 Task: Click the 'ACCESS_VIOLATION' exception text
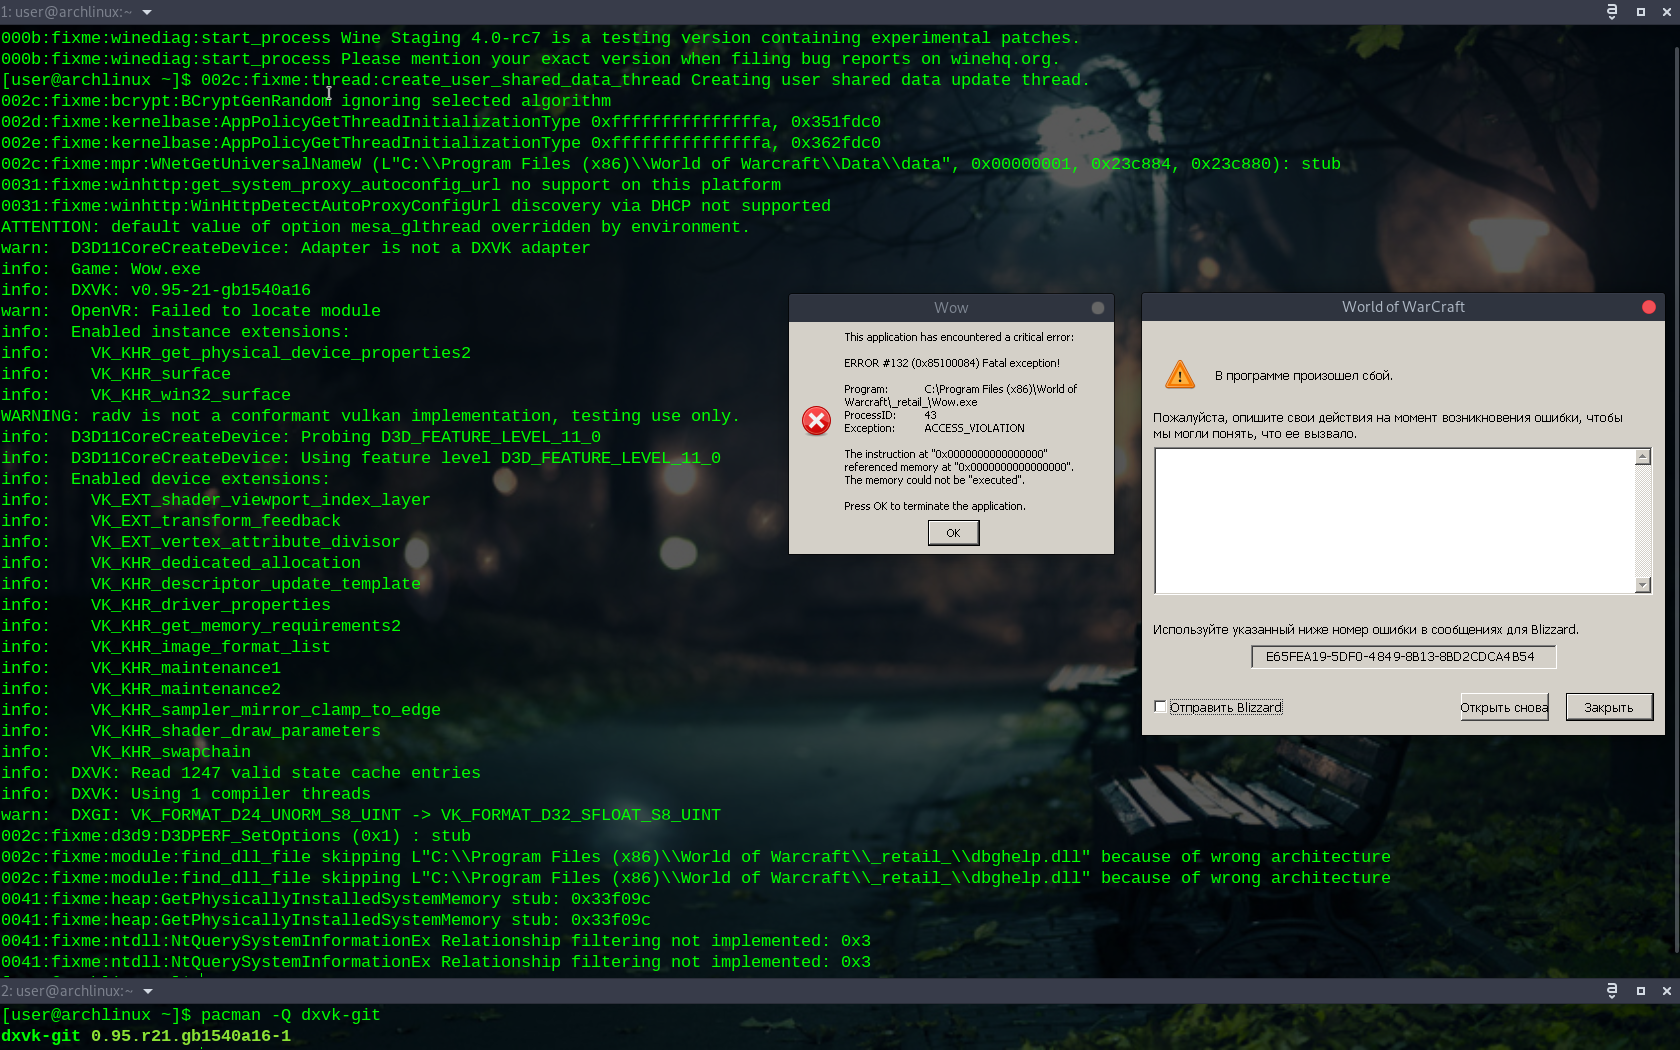pyautogui.click(x=974, y=428)
